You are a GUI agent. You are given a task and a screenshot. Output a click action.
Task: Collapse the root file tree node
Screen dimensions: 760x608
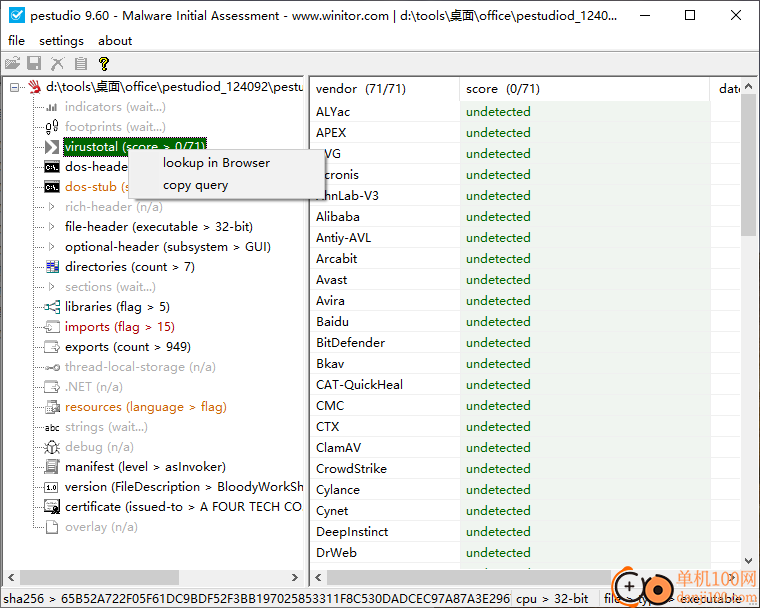[15, 87]
